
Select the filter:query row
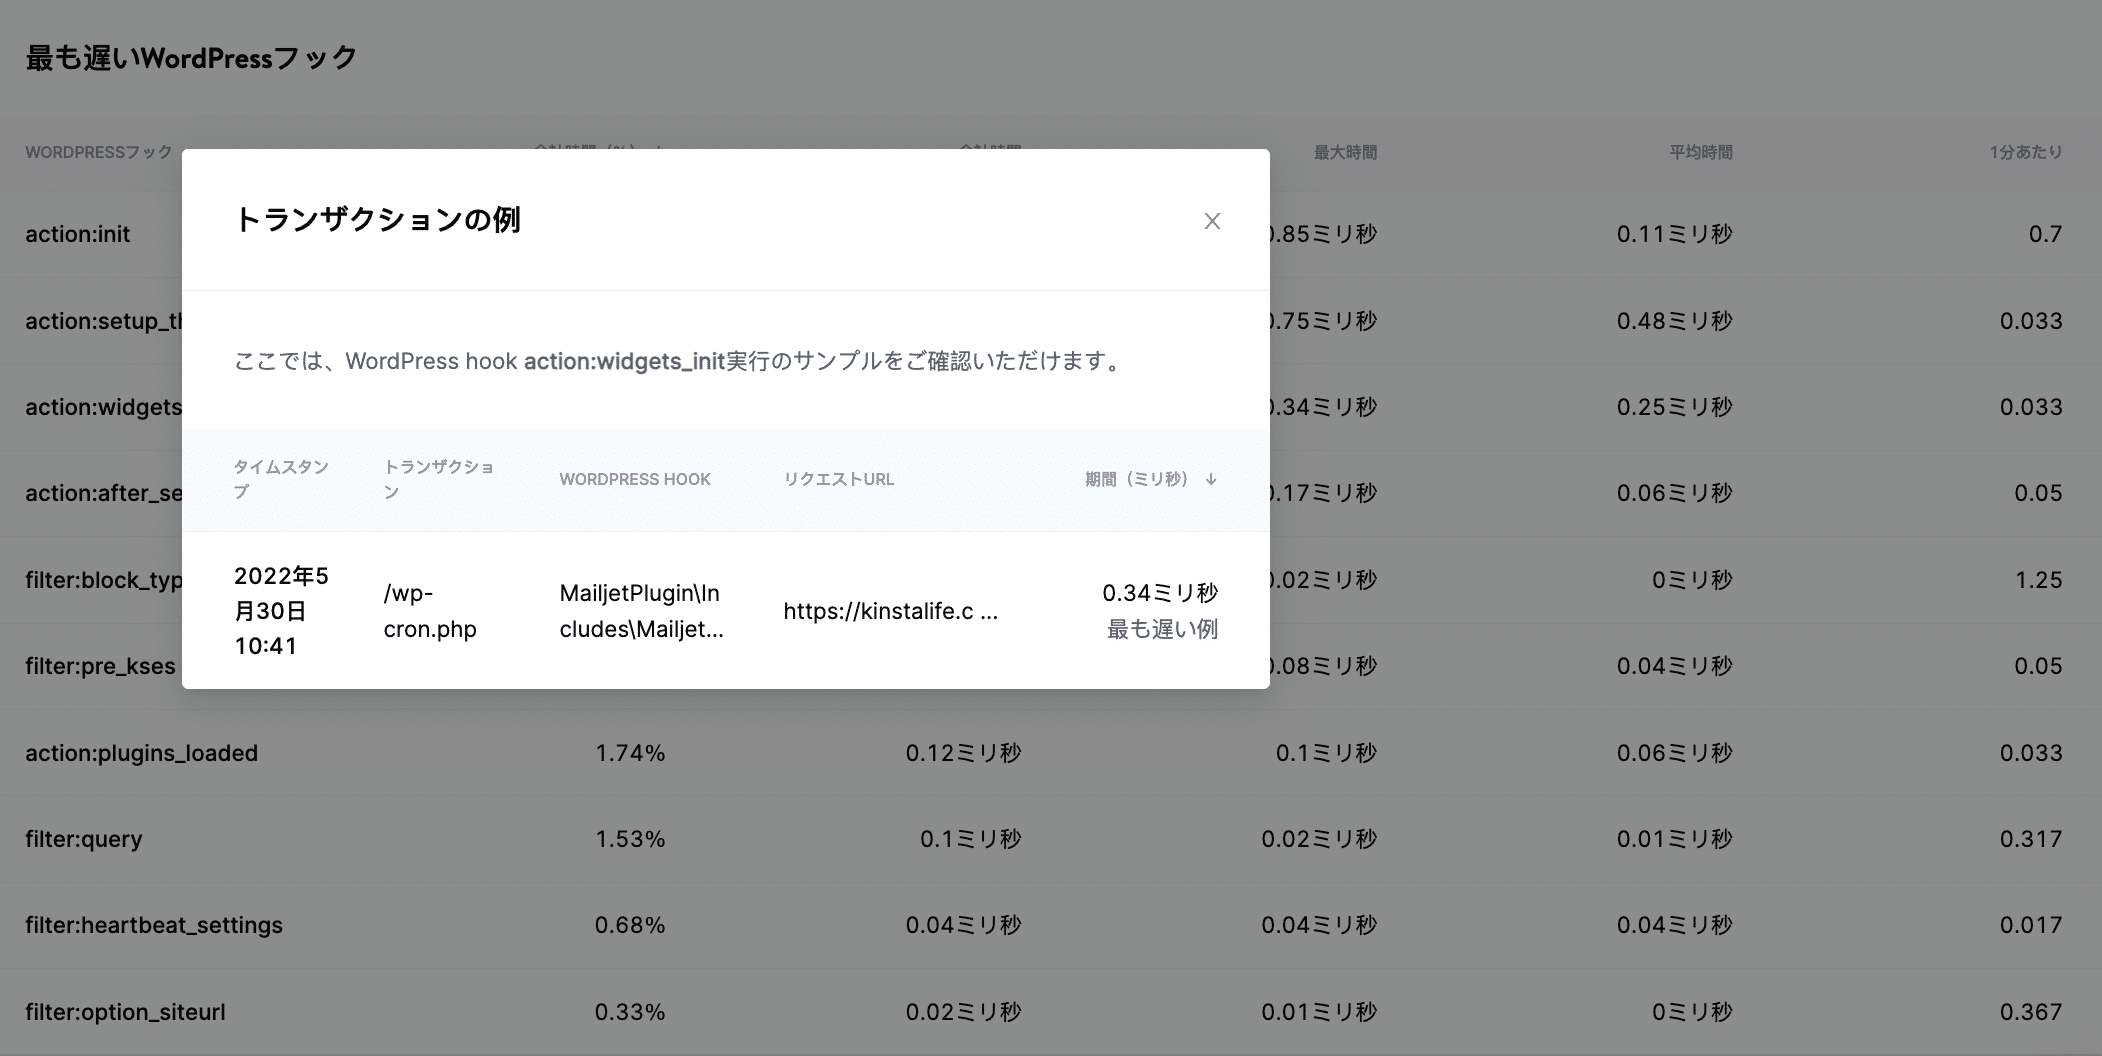coord(84,838)
